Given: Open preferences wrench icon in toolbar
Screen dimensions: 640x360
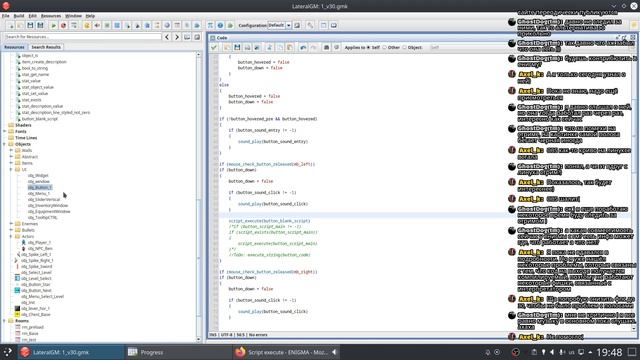Looking at the screenshot, I should (310, 25).
